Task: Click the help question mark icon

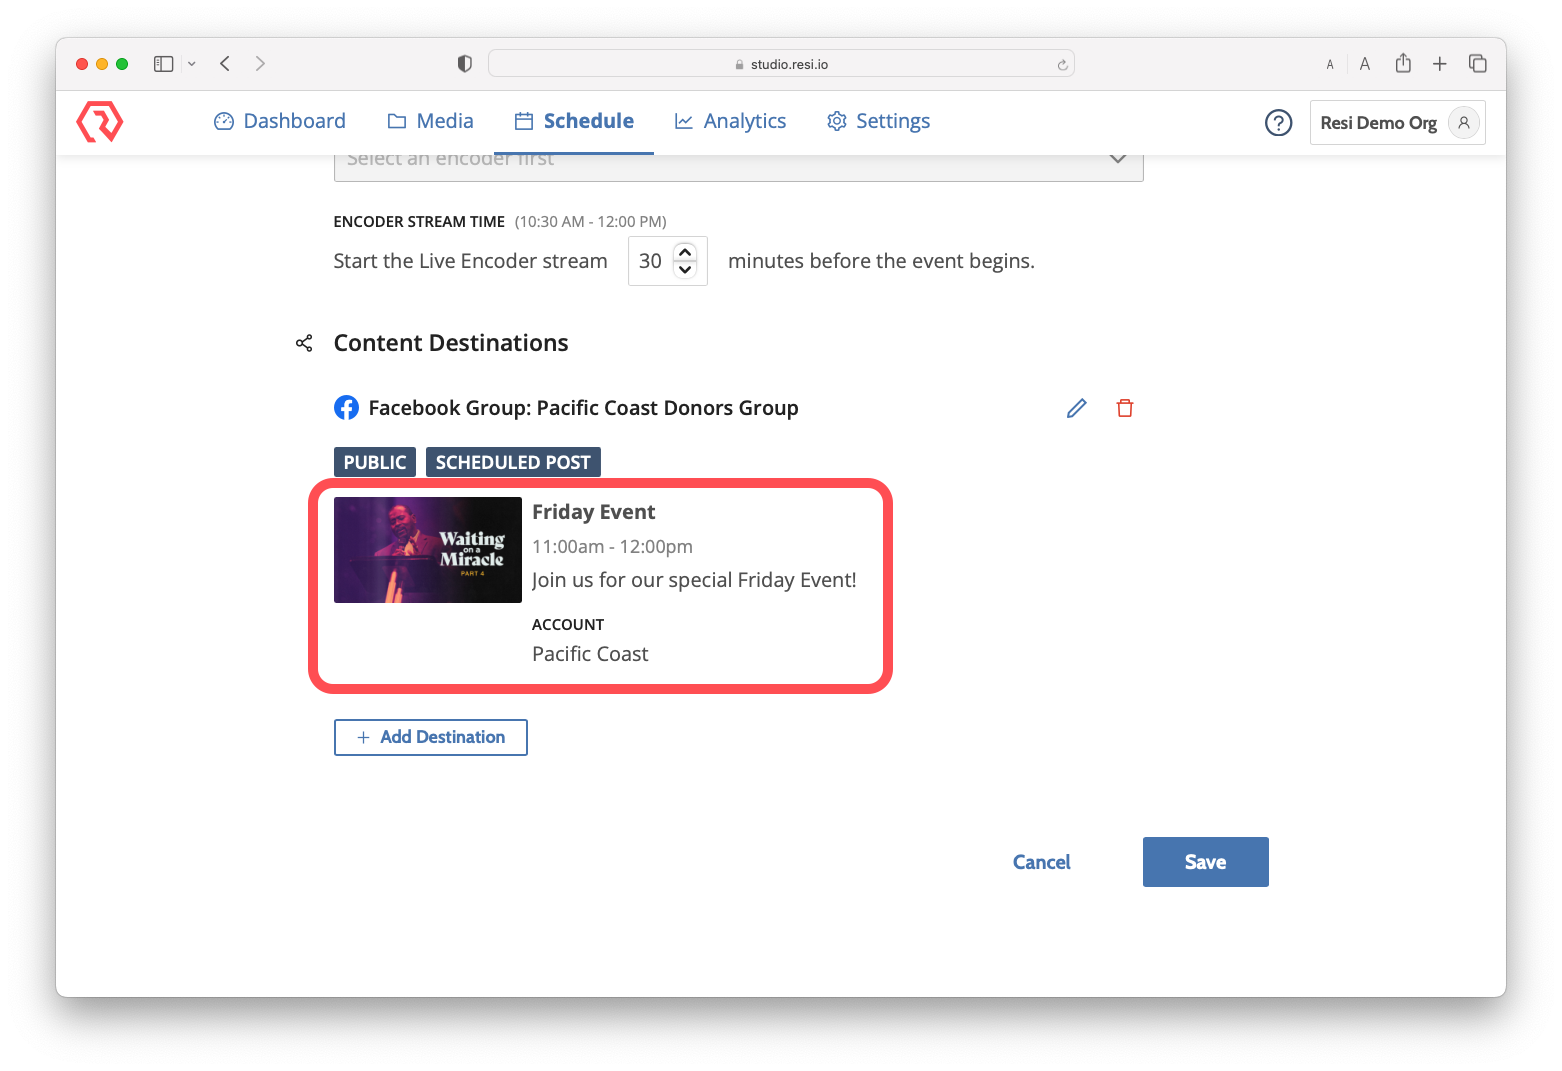Action: (x=1278, y=122)
